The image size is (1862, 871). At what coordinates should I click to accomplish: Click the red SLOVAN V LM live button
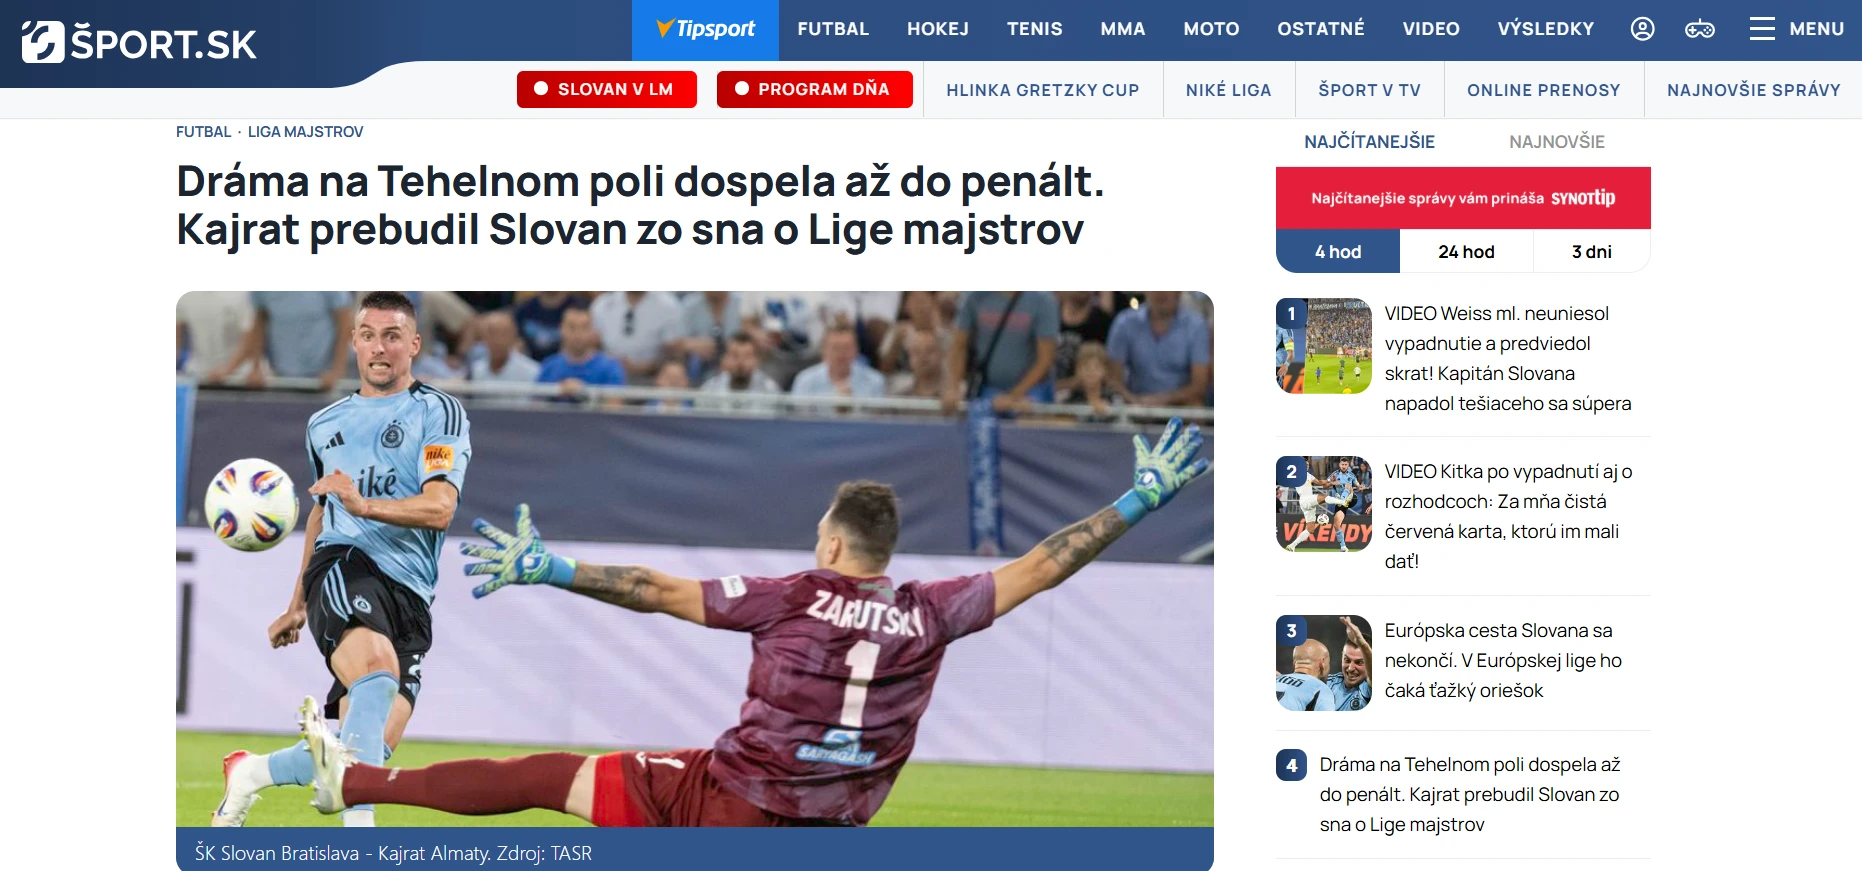[607, 89]
